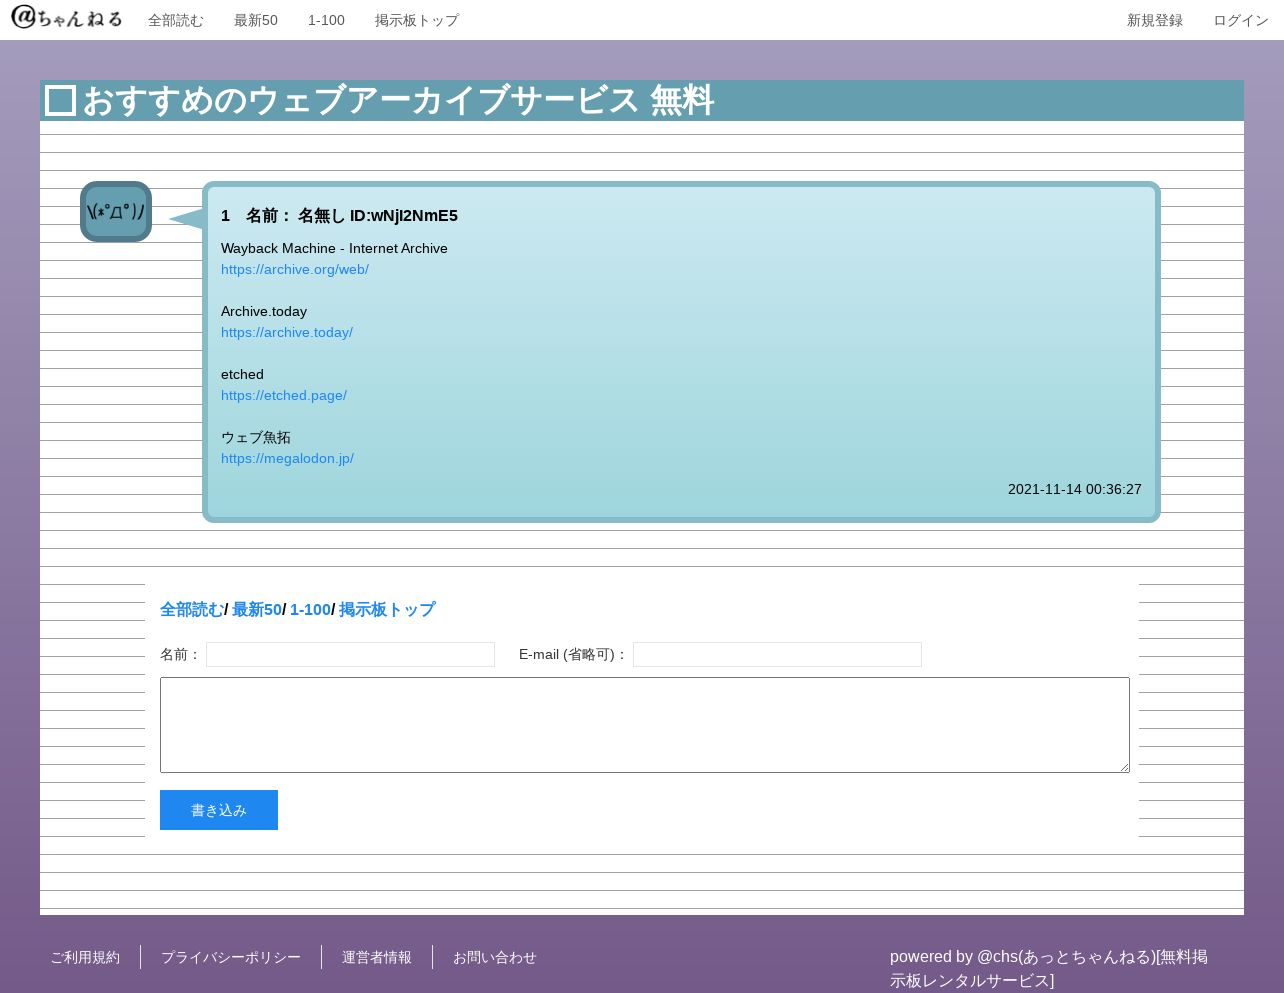The height and width of the screenshot is (993, 1284).
Task: Click the ログイン link
Action: (1240, 20)
